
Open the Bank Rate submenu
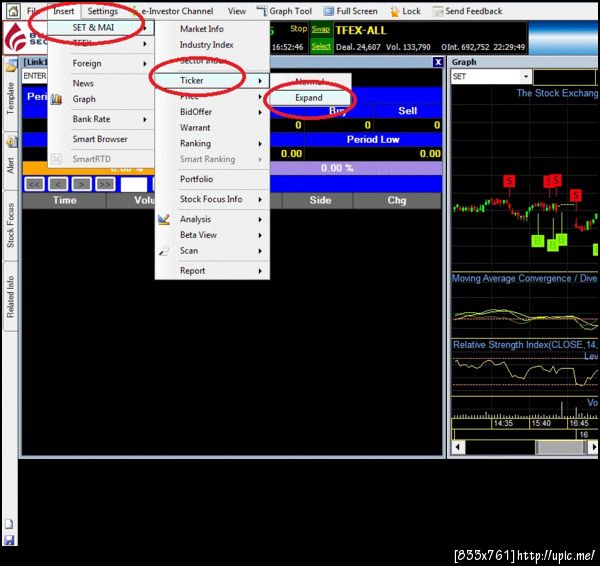101,119
